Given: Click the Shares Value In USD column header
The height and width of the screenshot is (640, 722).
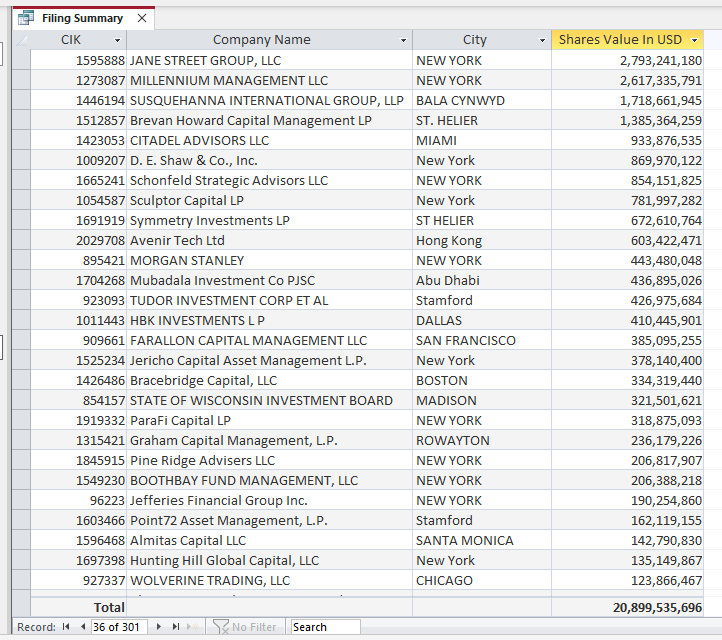Looking at the screenshot, I should (x=620, y=40).
